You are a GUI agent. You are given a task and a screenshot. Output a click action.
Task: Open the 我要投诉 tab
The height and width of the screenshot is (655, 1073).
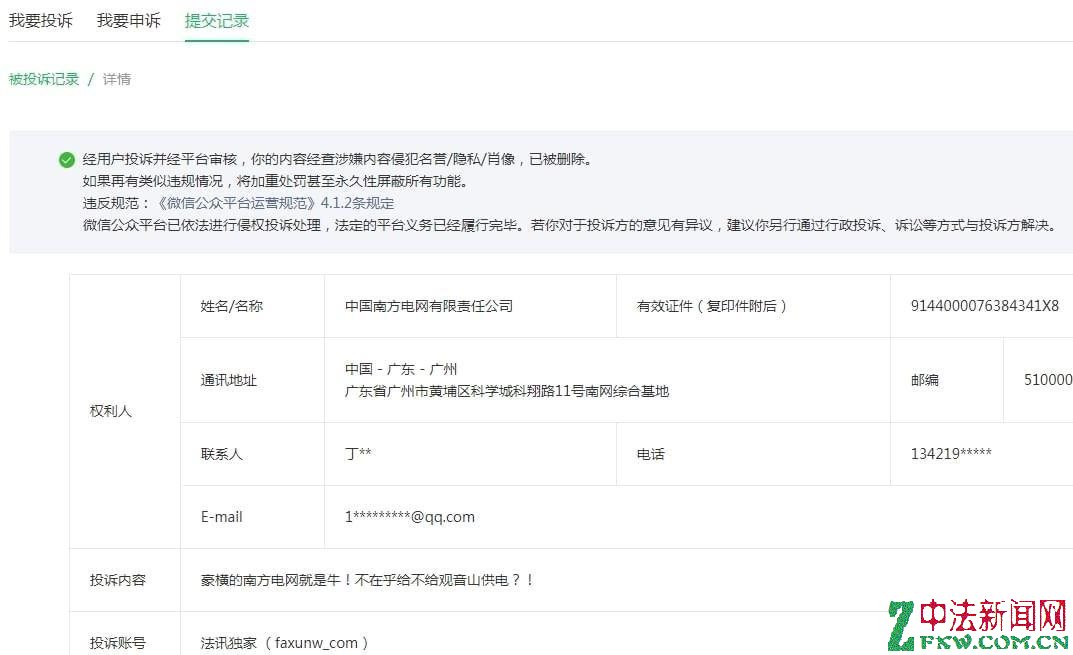(x=40, y=21)
